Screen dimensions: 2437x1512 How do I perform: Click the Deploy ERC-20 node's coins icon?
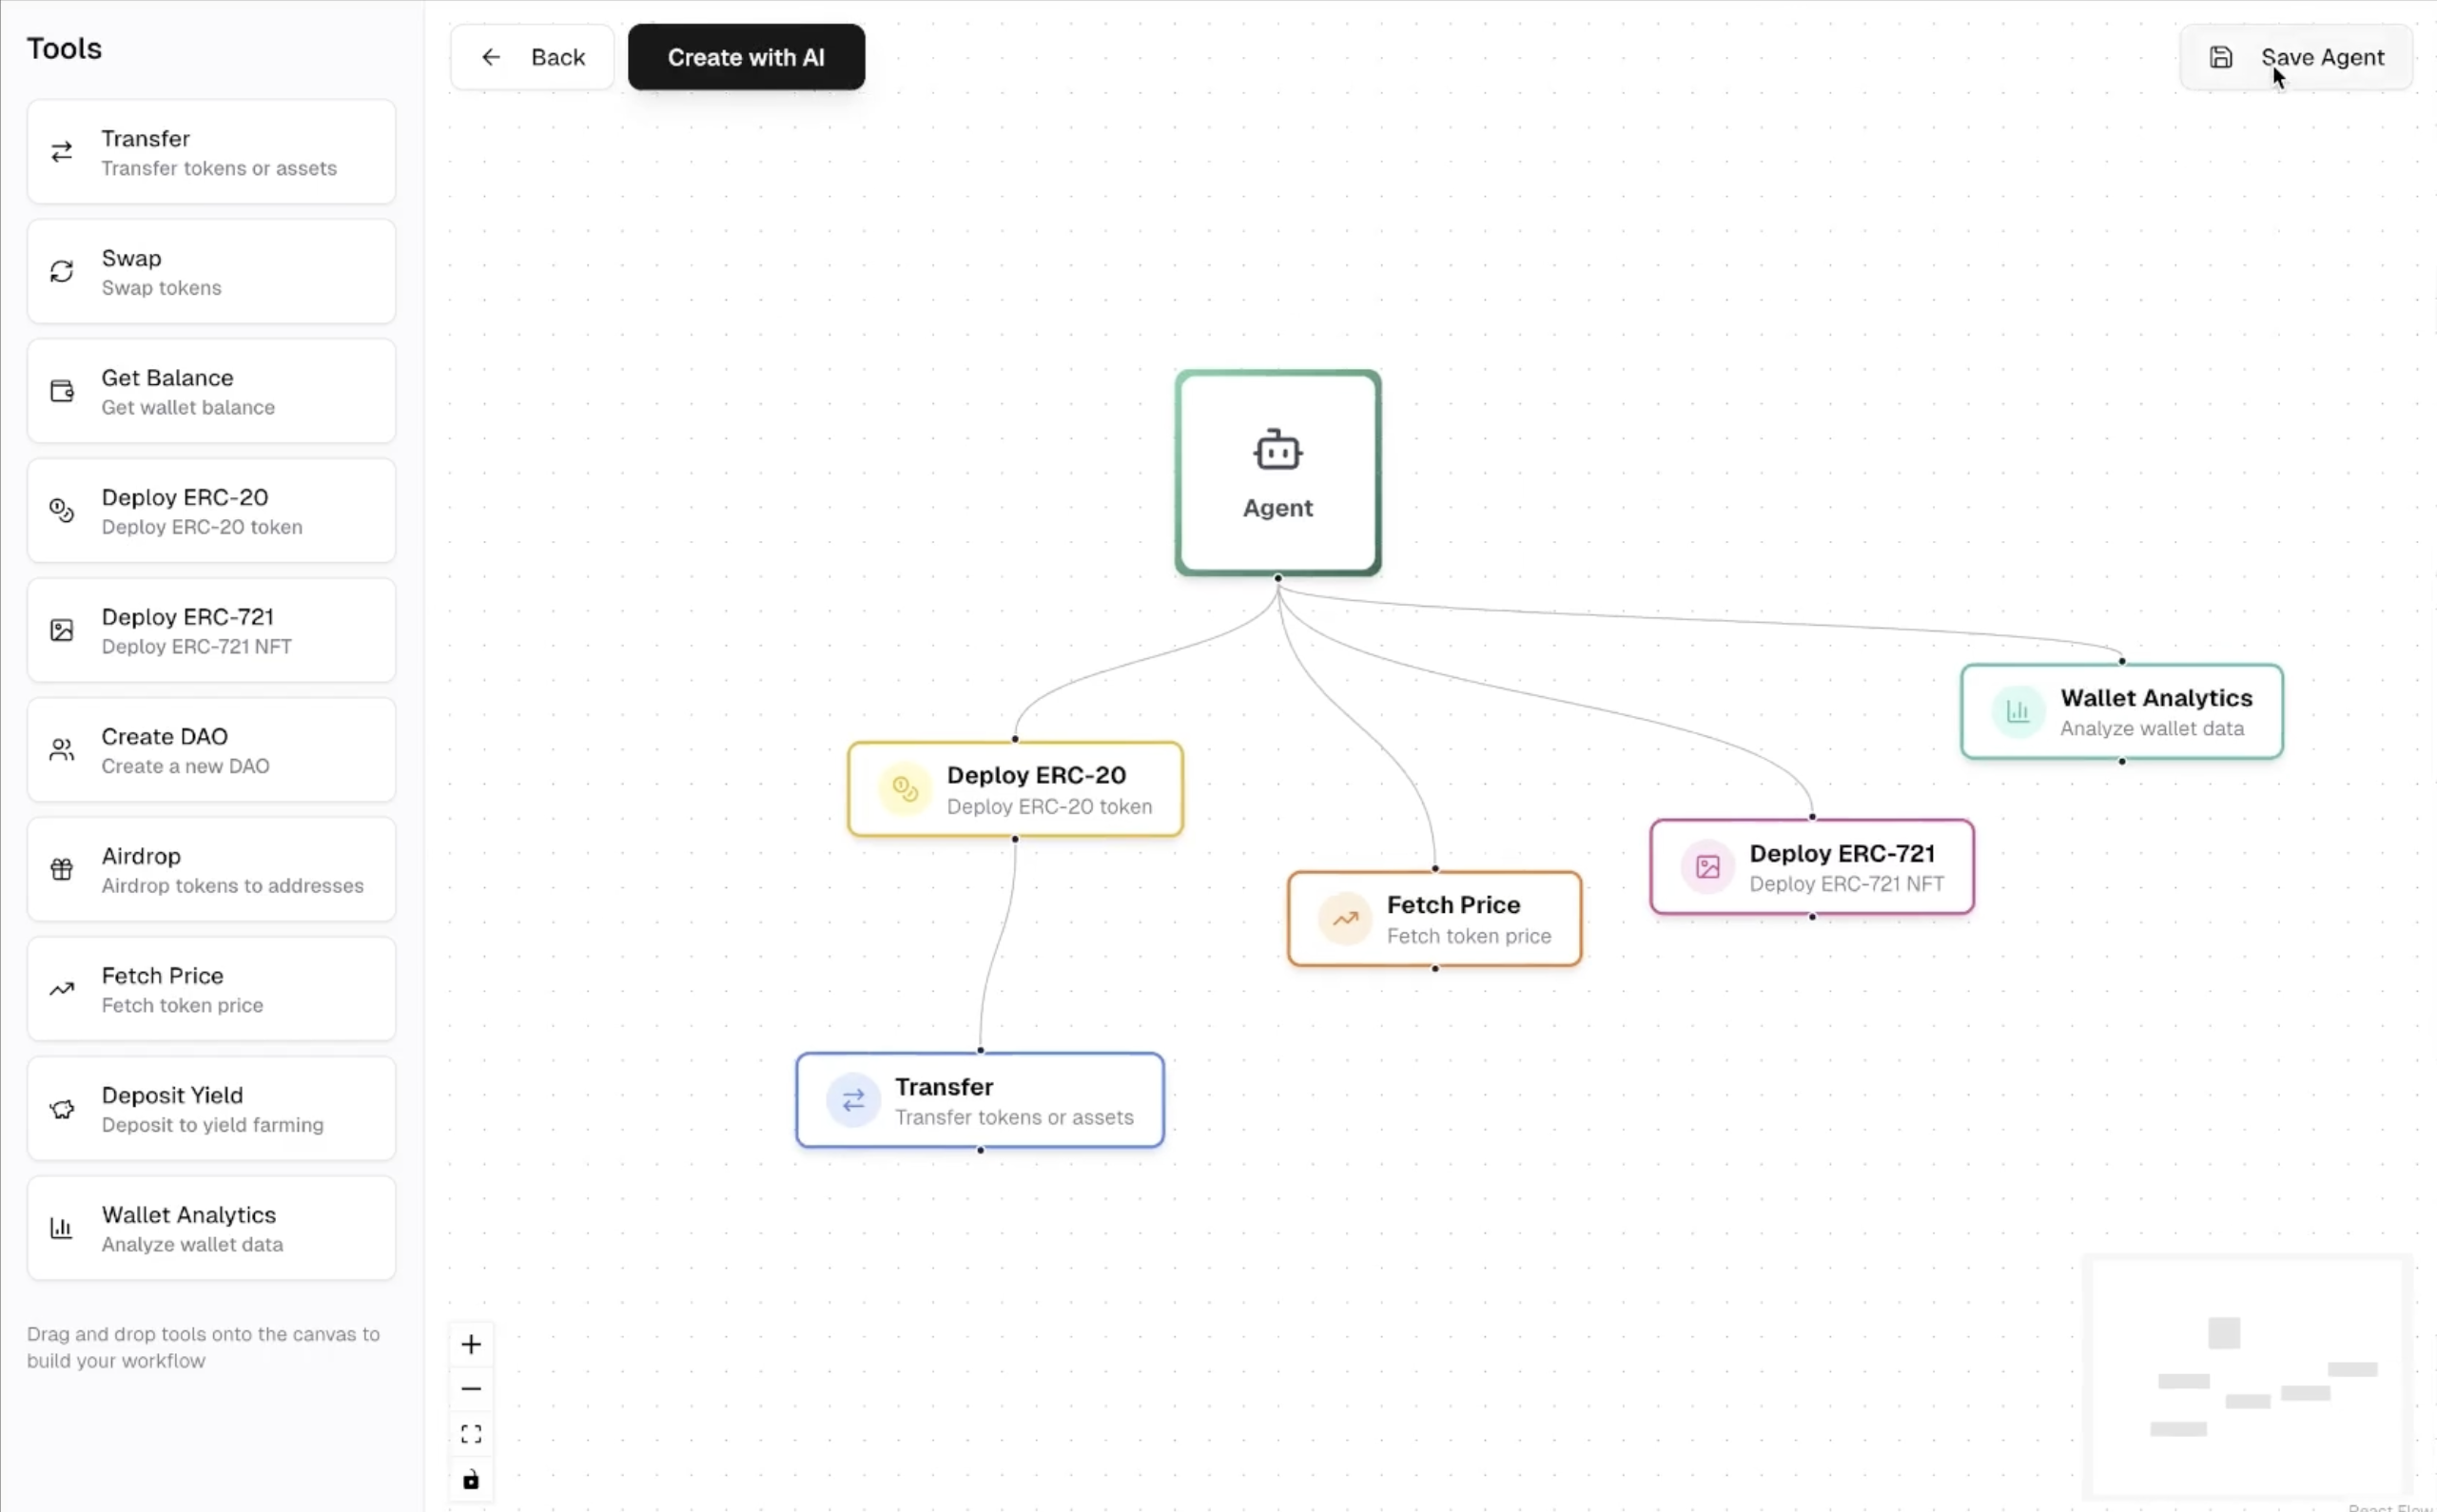[905, 789]
